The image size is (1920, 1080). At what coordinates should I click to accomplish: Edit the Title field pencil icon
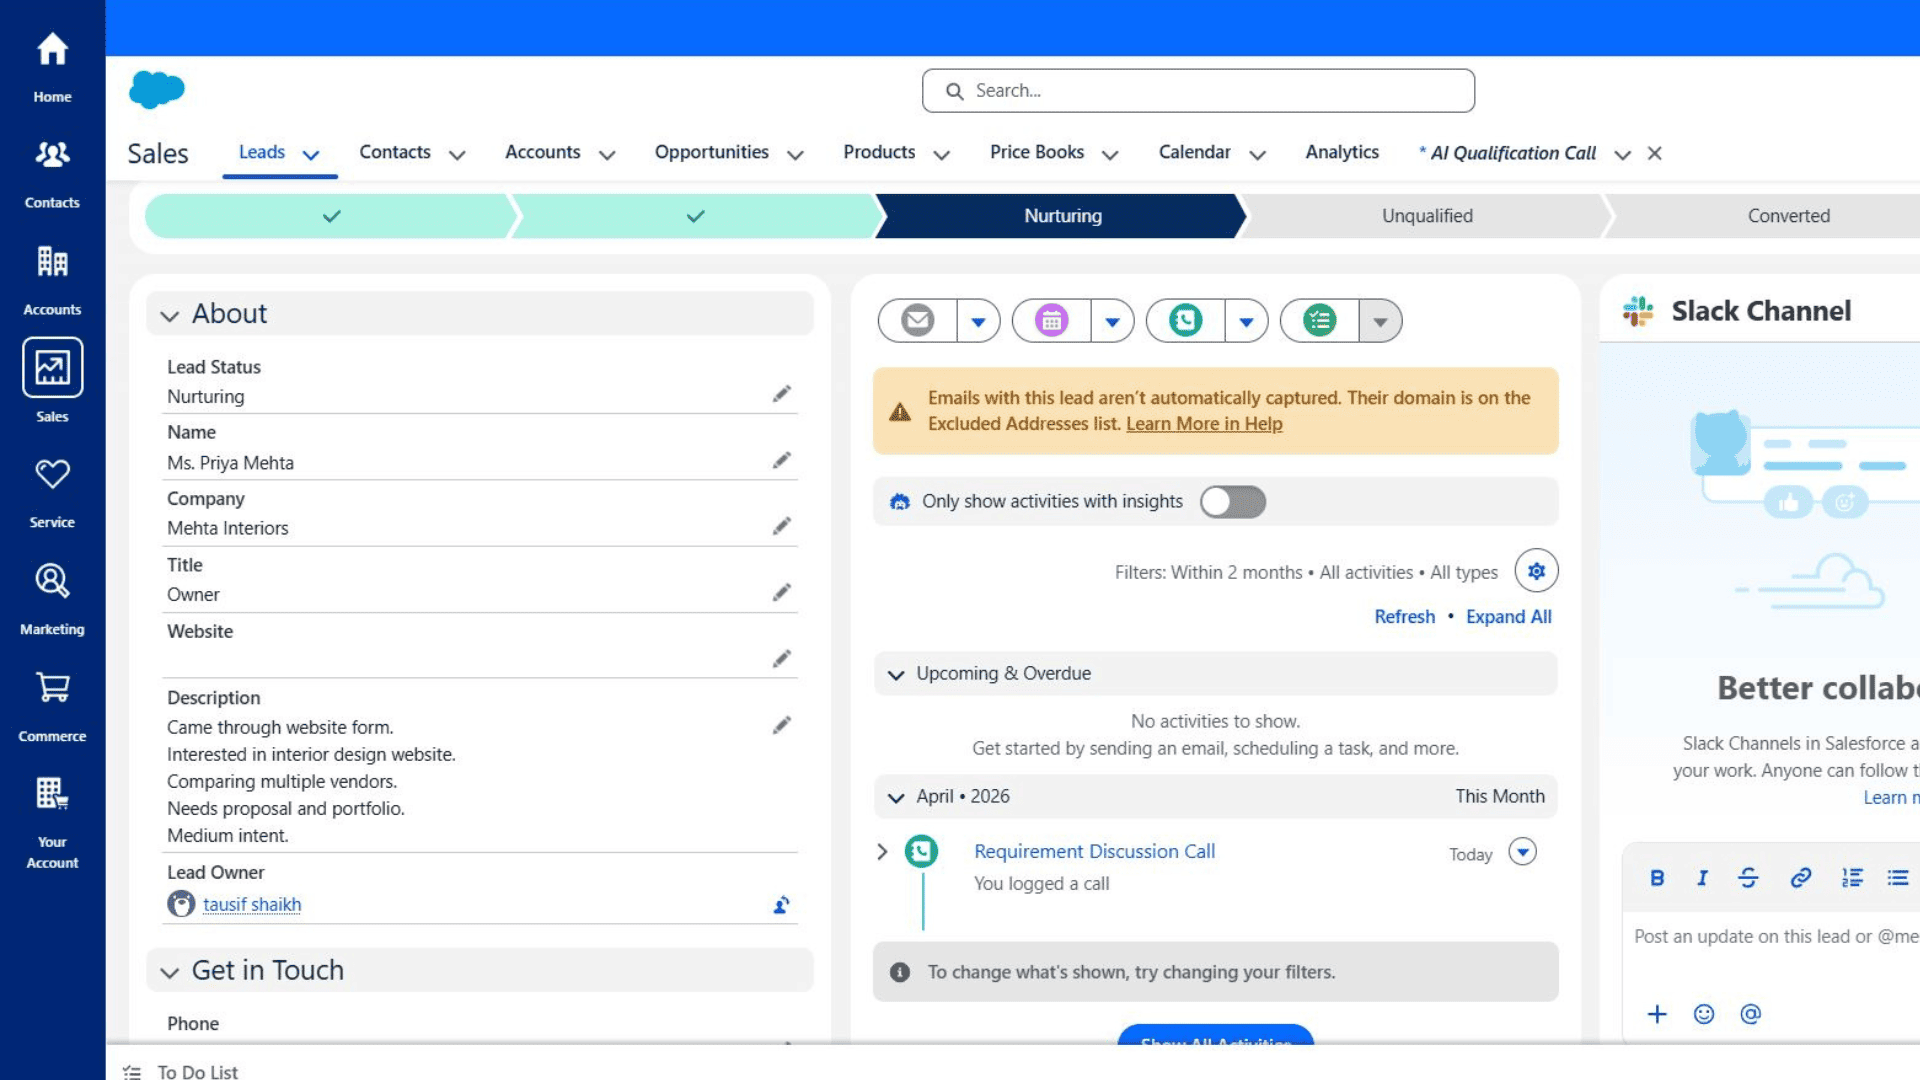coord(781,593)
